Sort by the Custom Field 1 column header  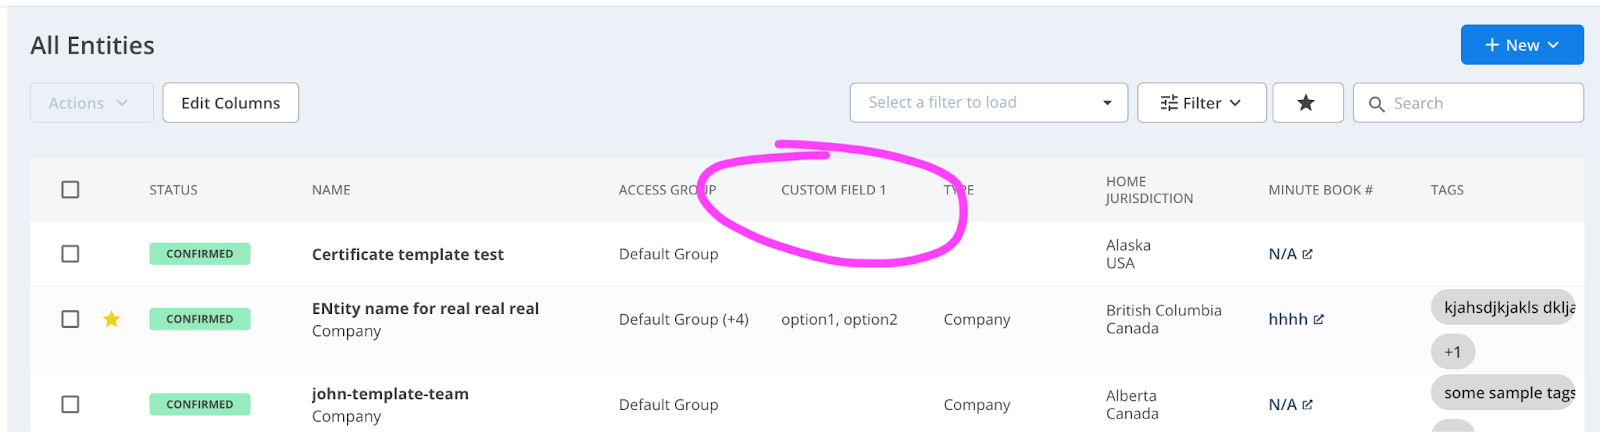click(833, 190)
